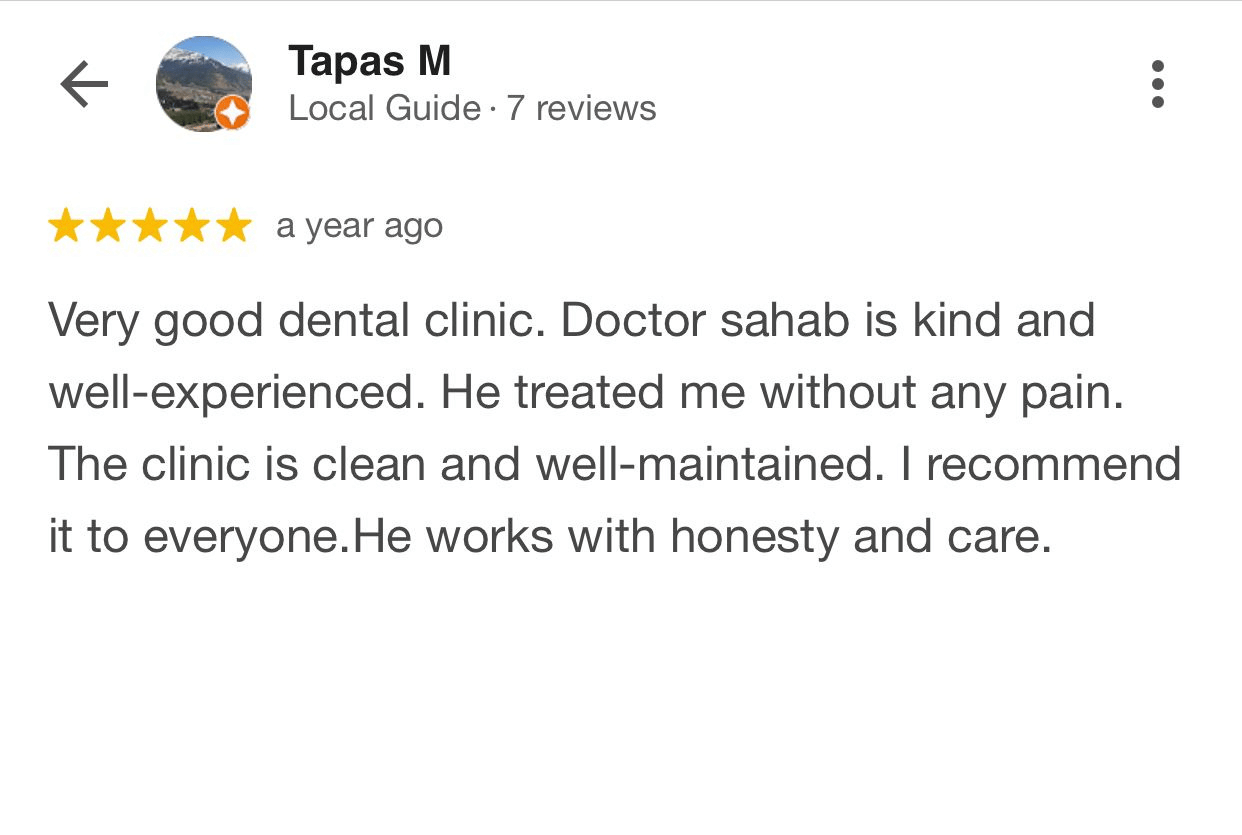Click the 'a year ago' timestamp
Screen dimensions: 1242x835
359,226
